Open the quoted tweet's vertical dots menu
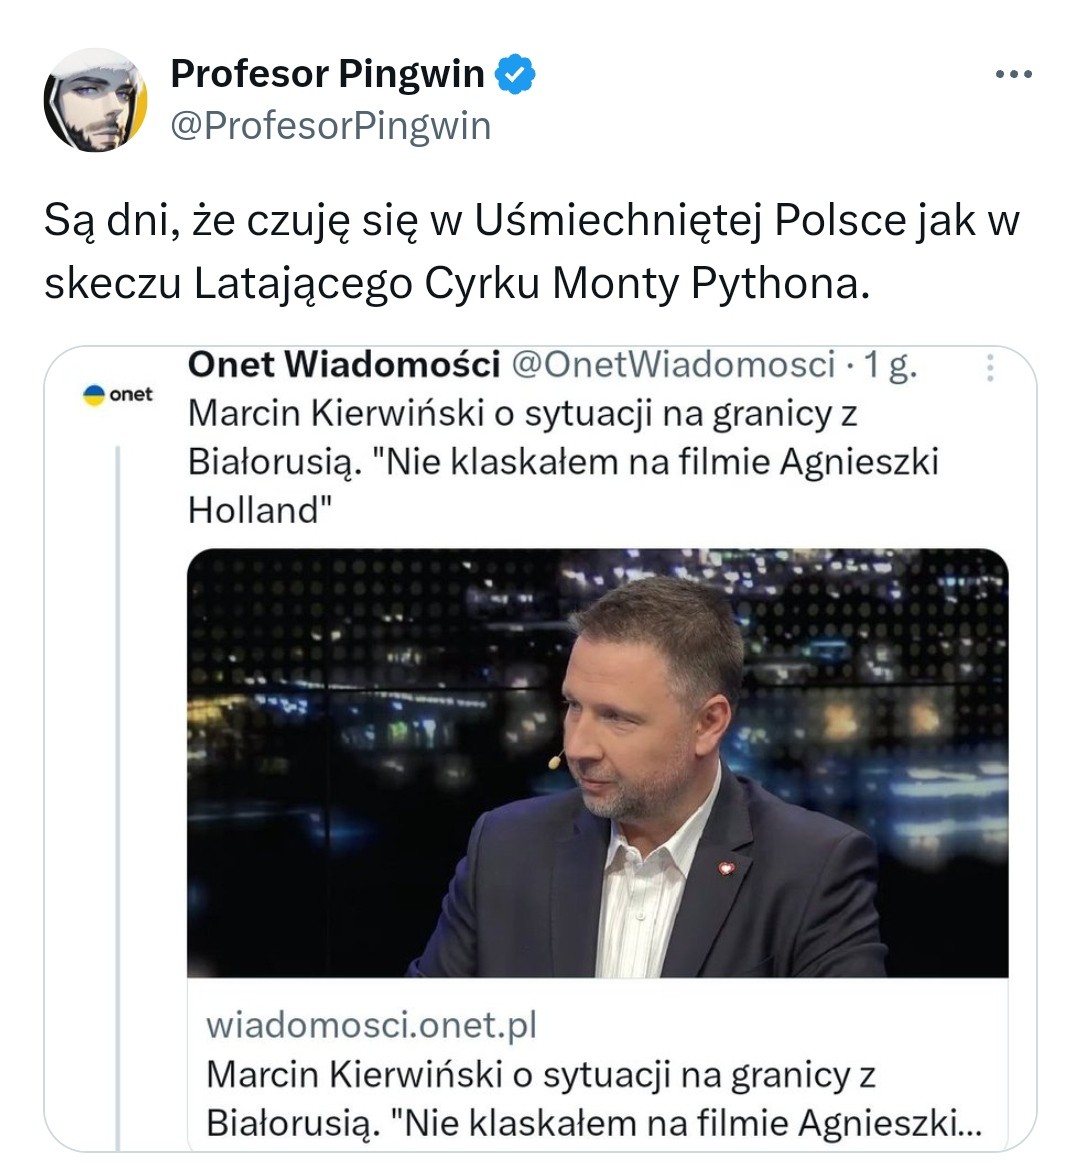 click(x=990, y=368)
